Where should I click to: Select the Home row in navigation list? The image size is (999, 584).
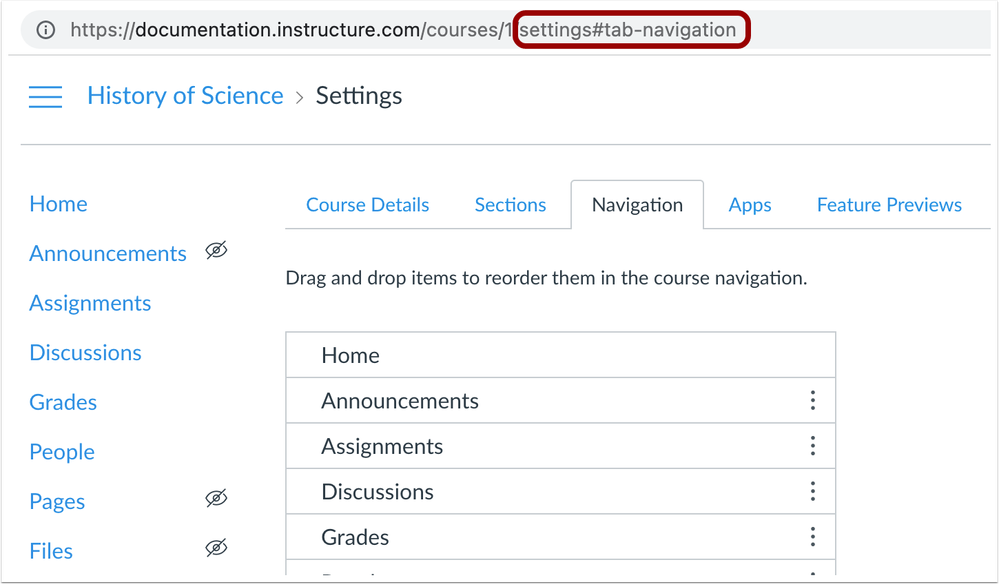[x=560, y=355]
